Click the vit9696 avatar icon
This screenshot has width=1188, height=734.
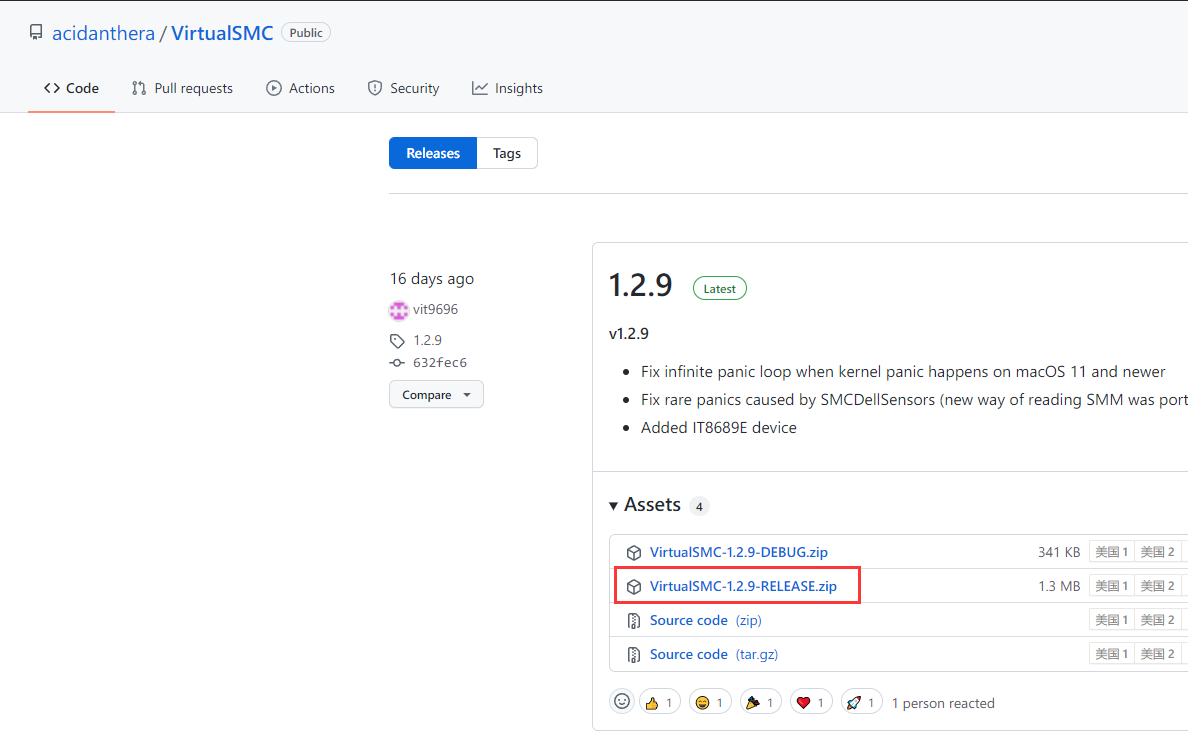[399, 310]
